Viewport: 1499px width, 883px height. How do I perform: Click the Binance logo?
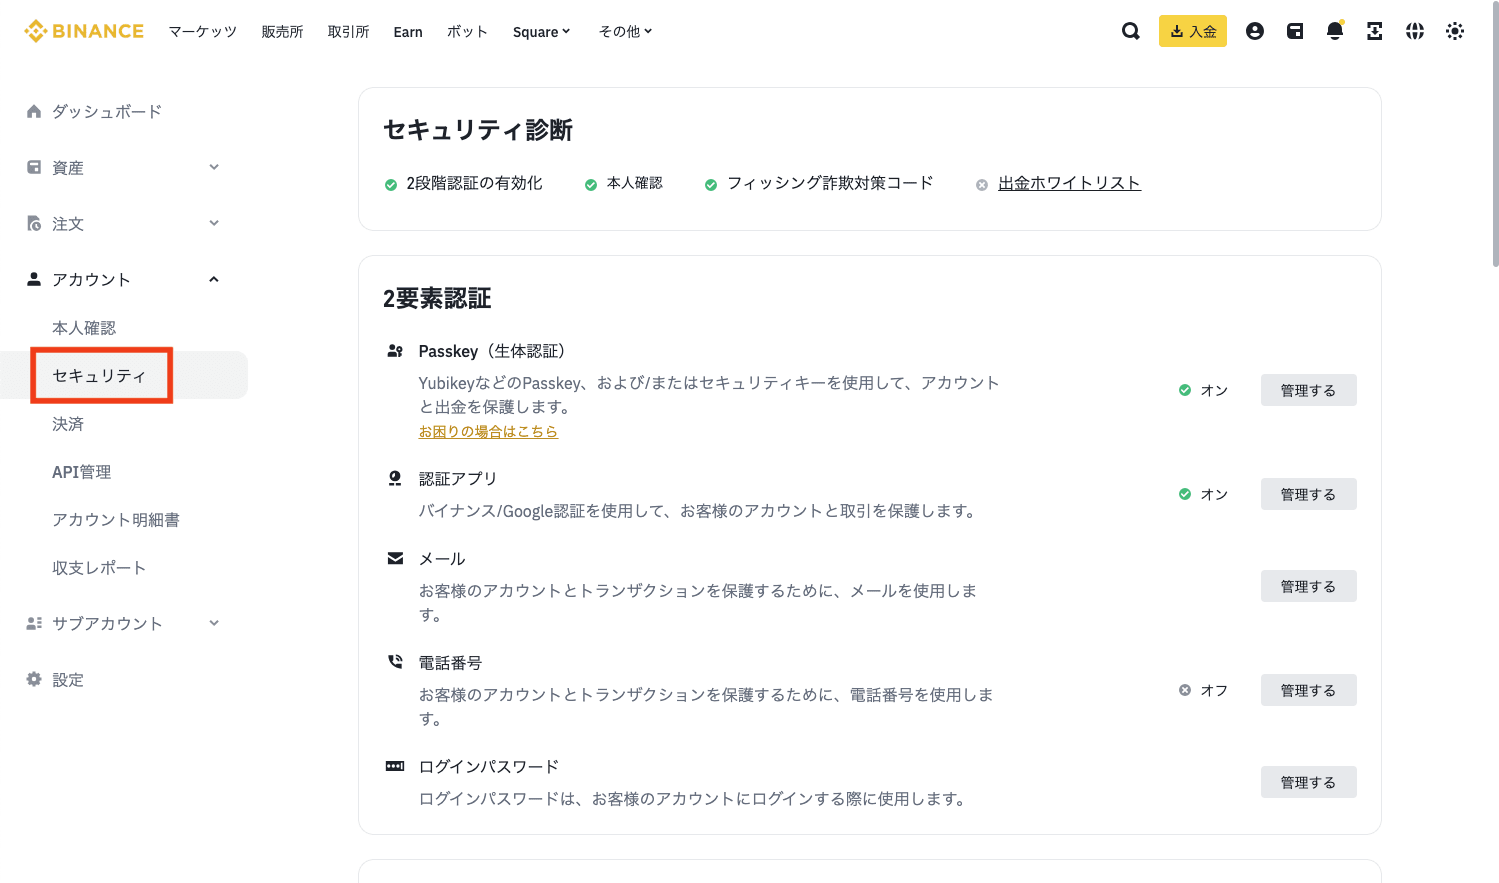coord(84,31)
